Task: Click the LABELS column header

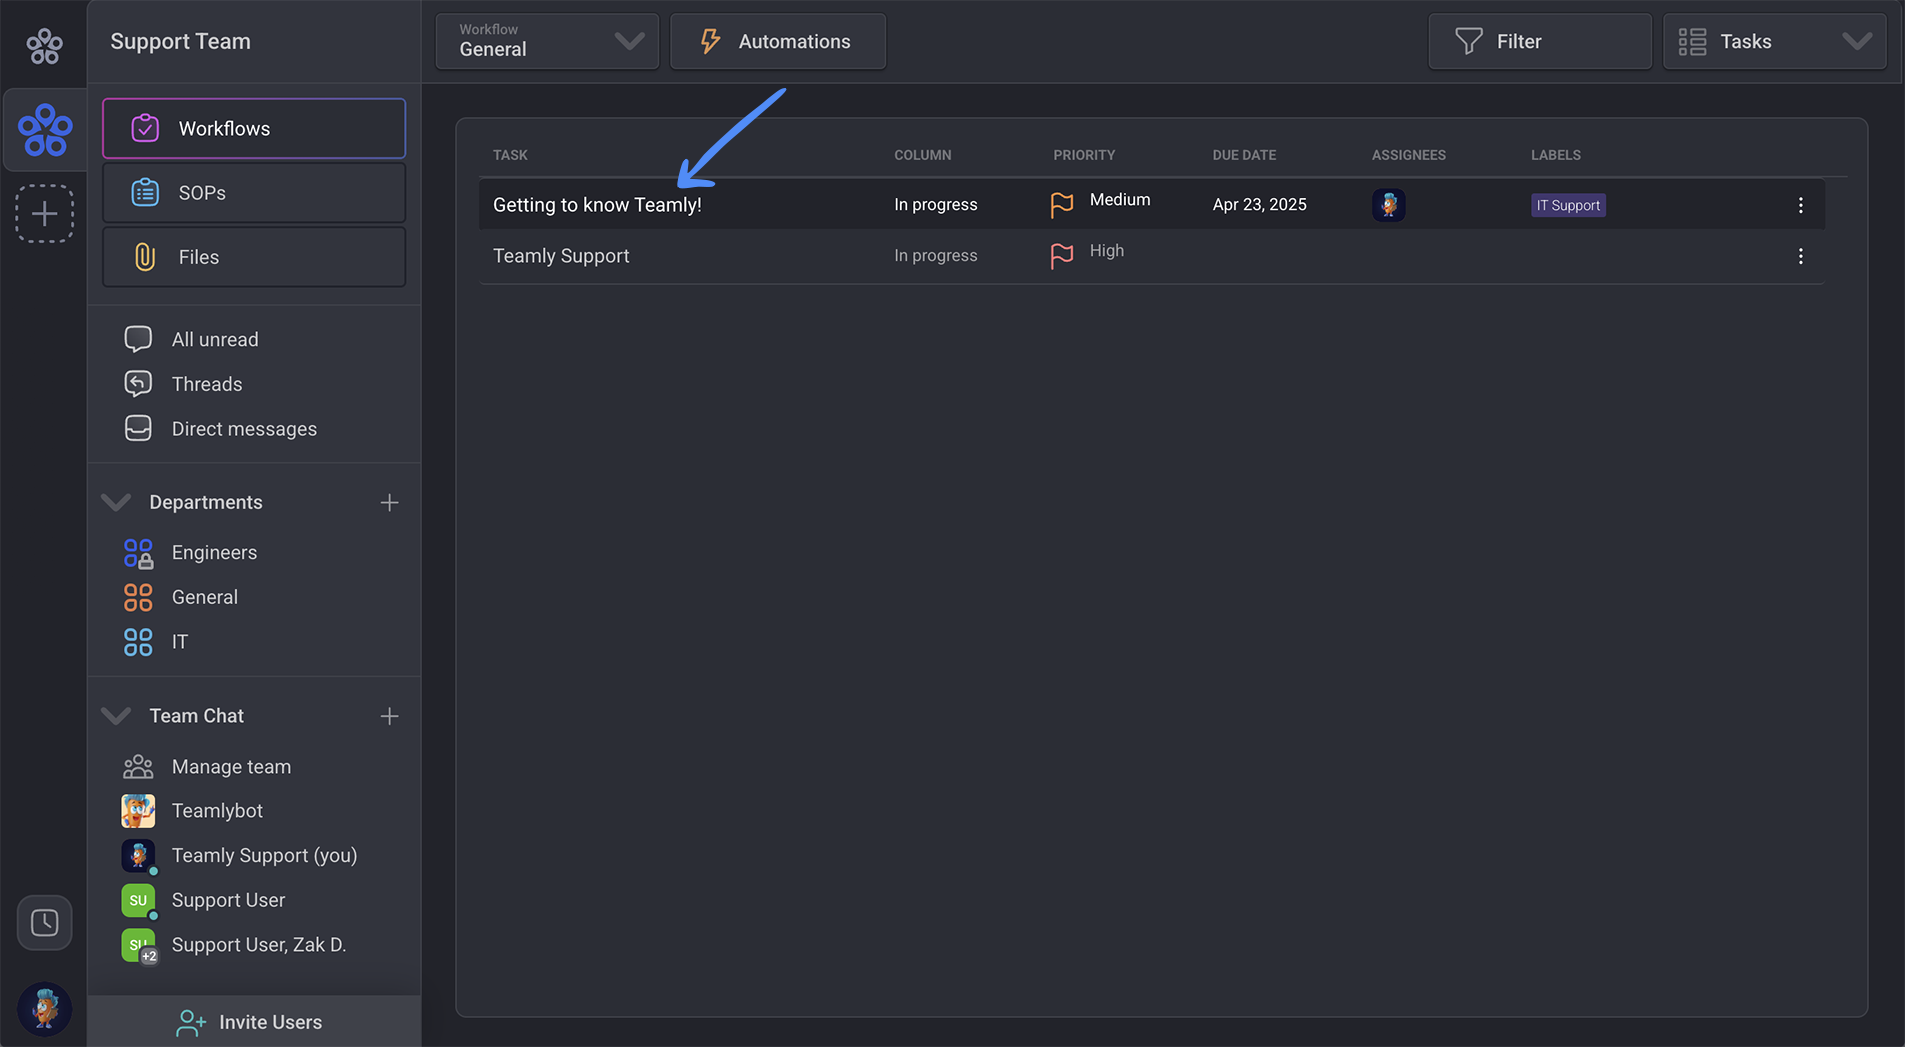Action: 1556,155
